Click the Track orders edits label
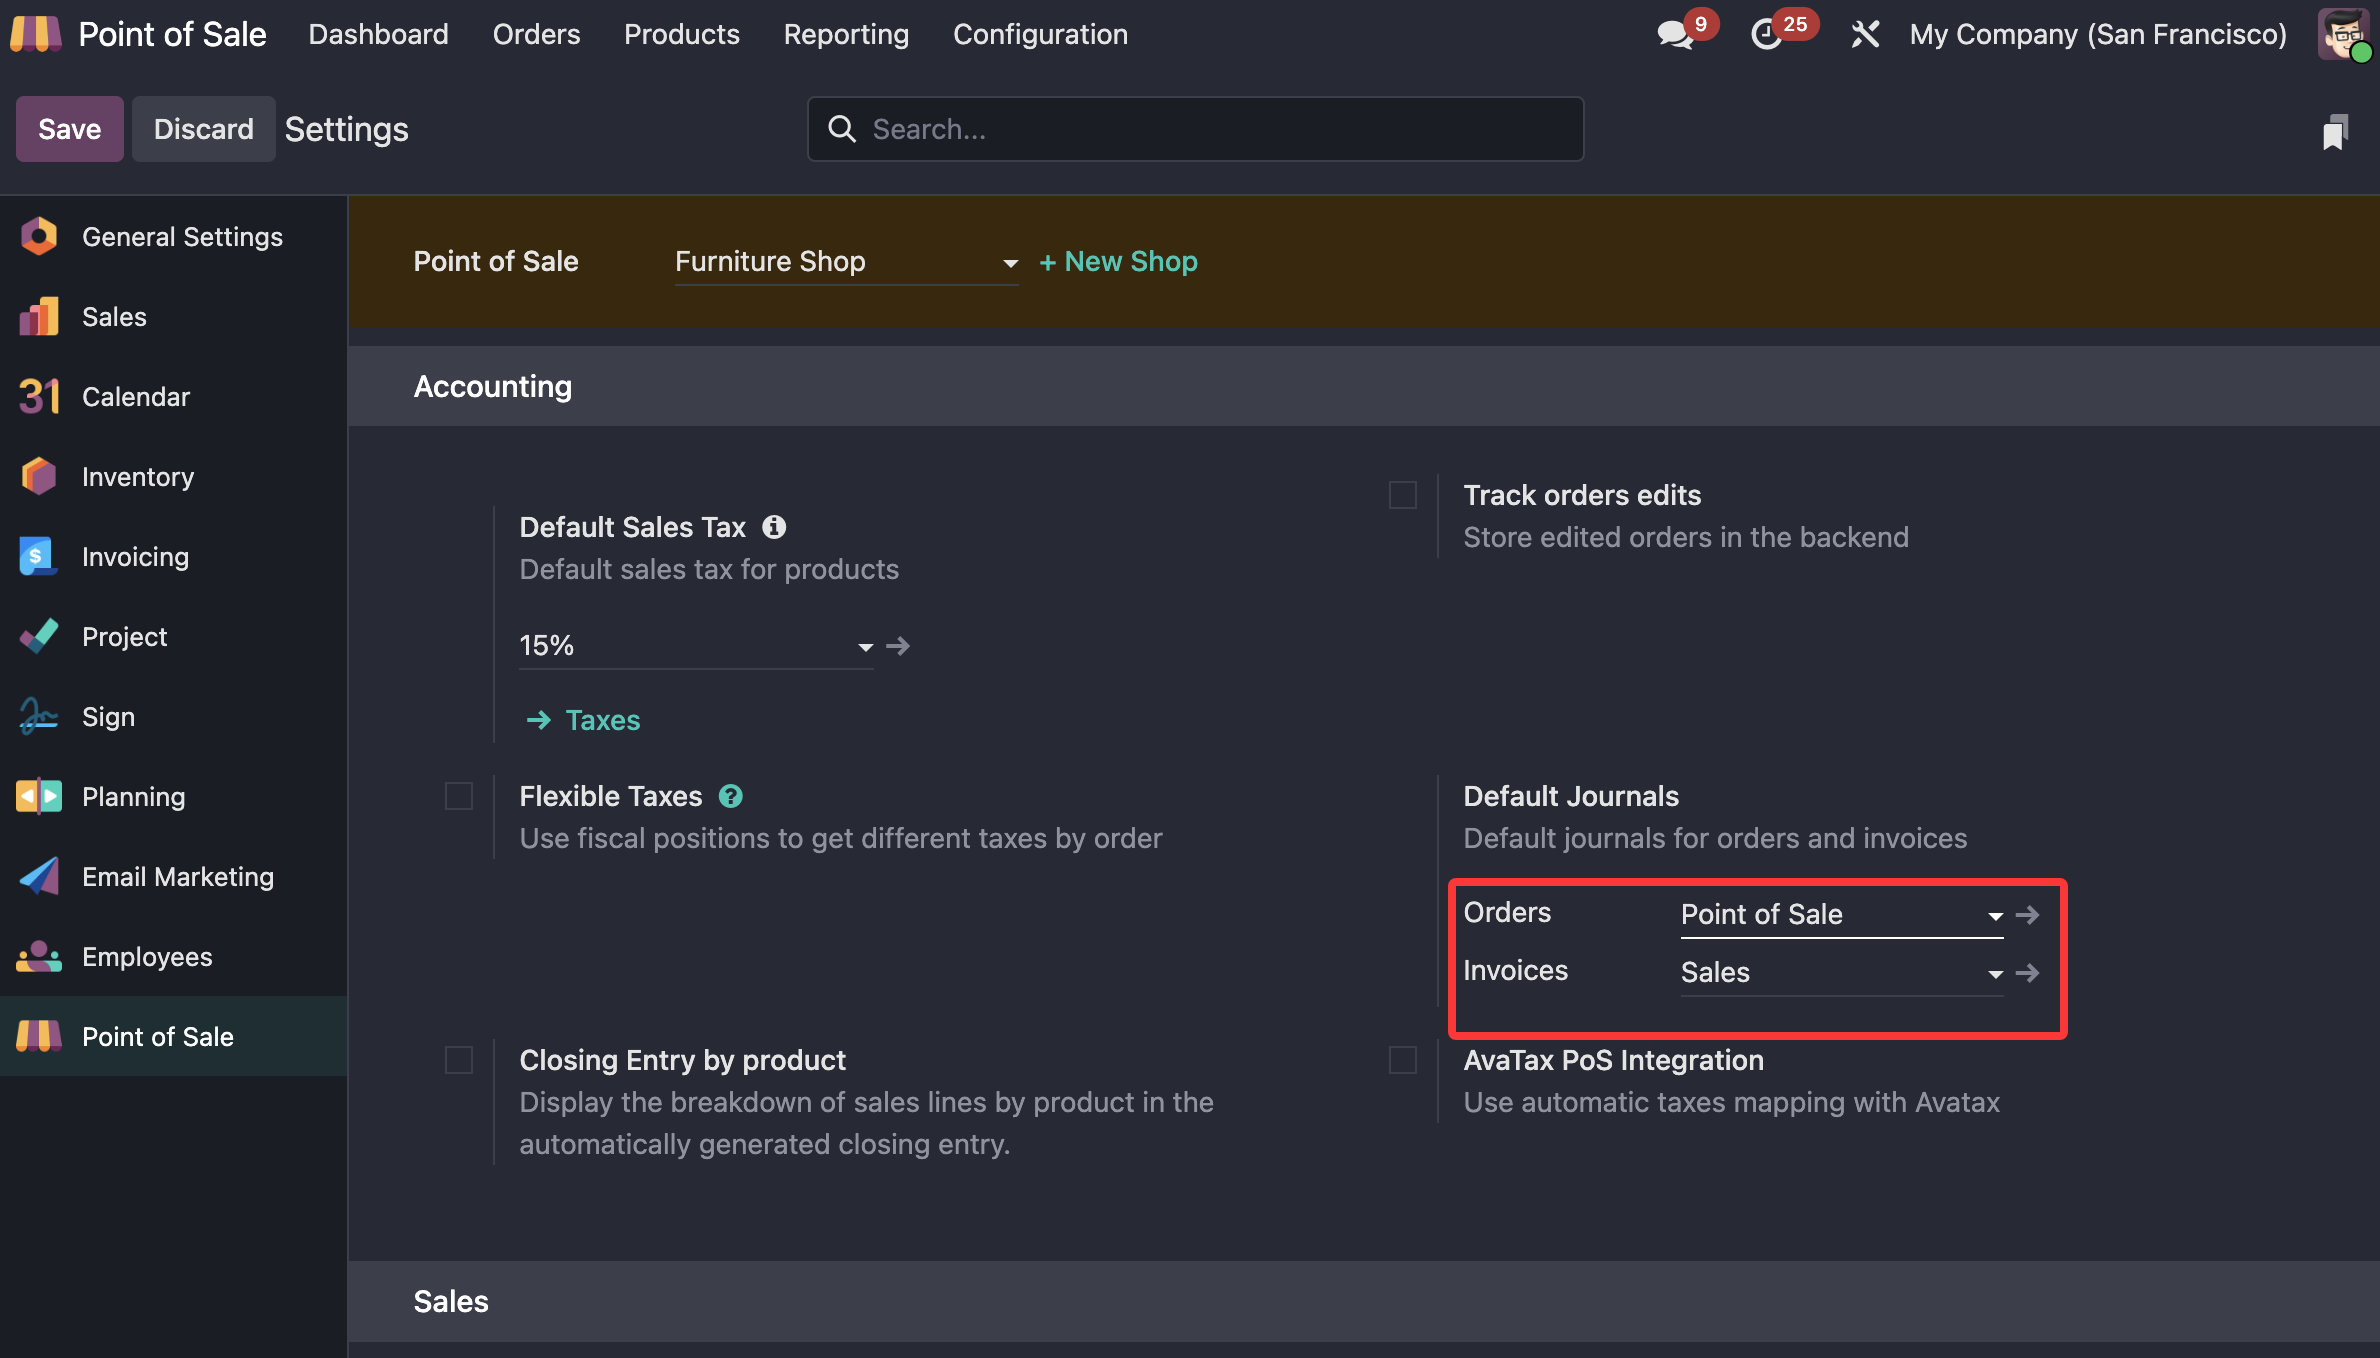This screenshot has height=1358, width=2380. pos(1582,495)
